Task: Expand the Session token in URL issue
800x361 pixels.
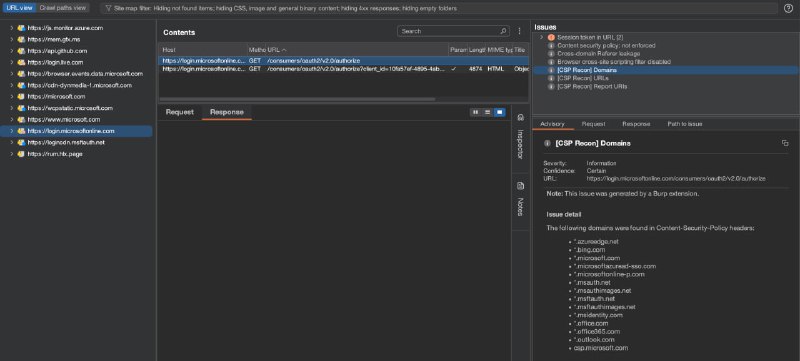Action: click(541, 38)
